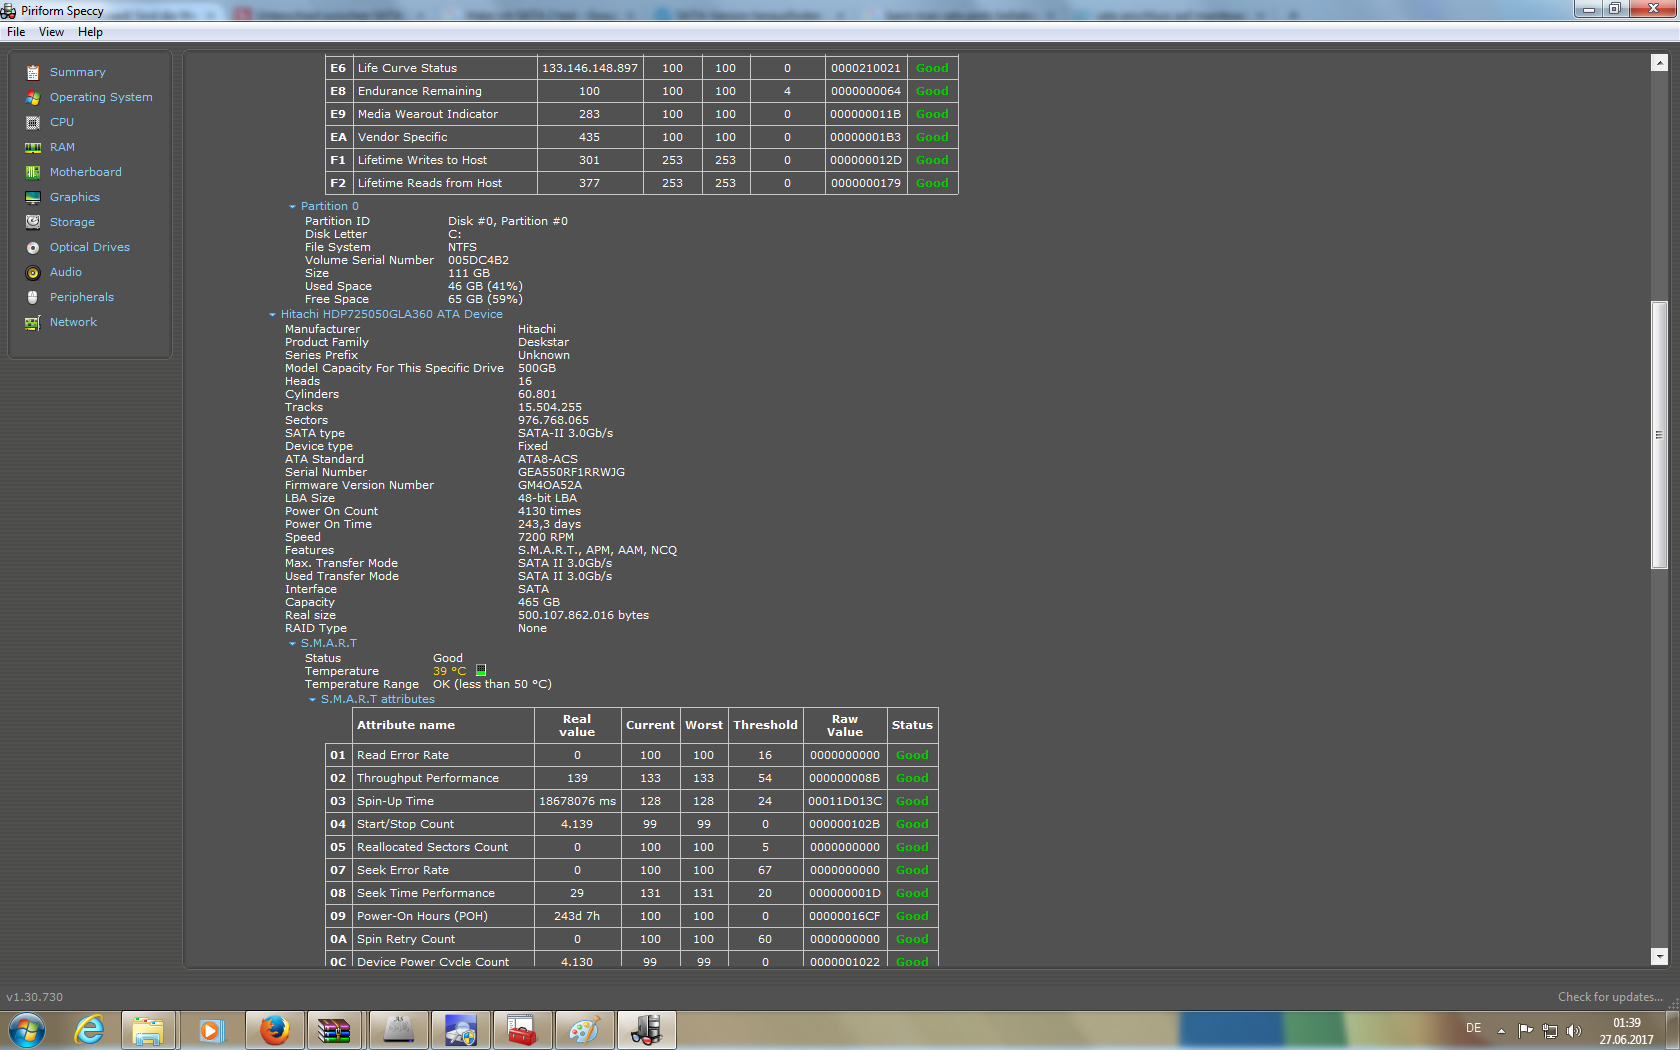Click the Audio speaker icon
Screen dimensions: 1680x1050
coord(33,272)
